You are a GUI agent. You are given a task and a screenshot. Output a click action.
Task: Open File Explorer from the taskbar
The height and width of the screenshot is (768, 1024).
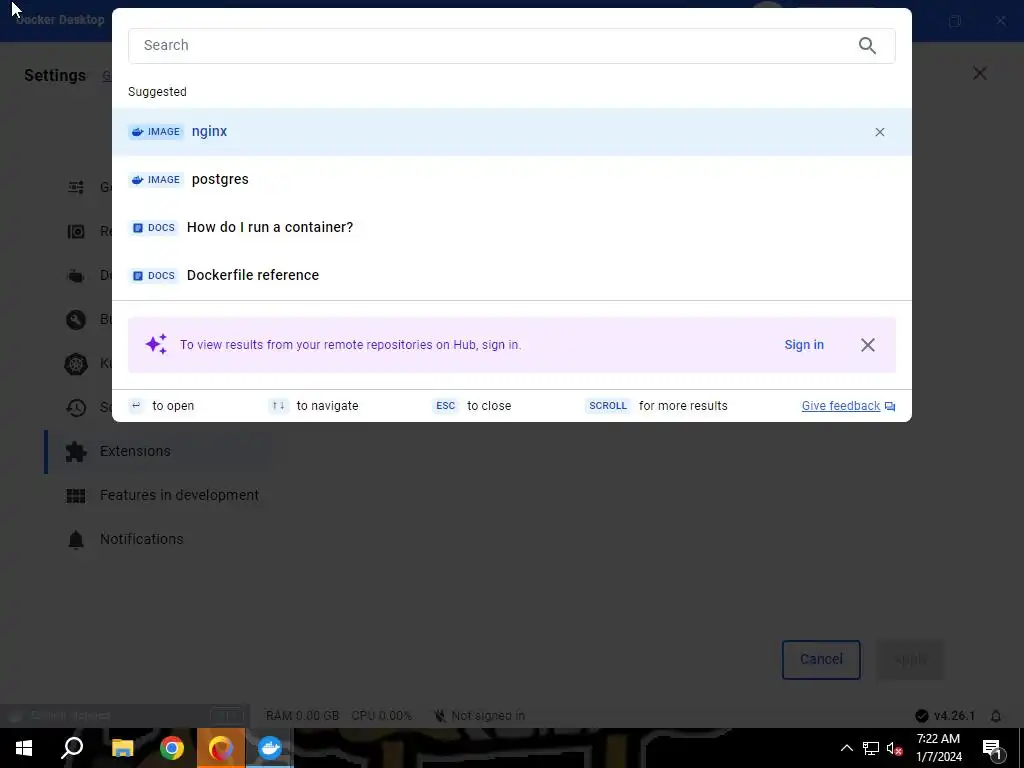122,748
